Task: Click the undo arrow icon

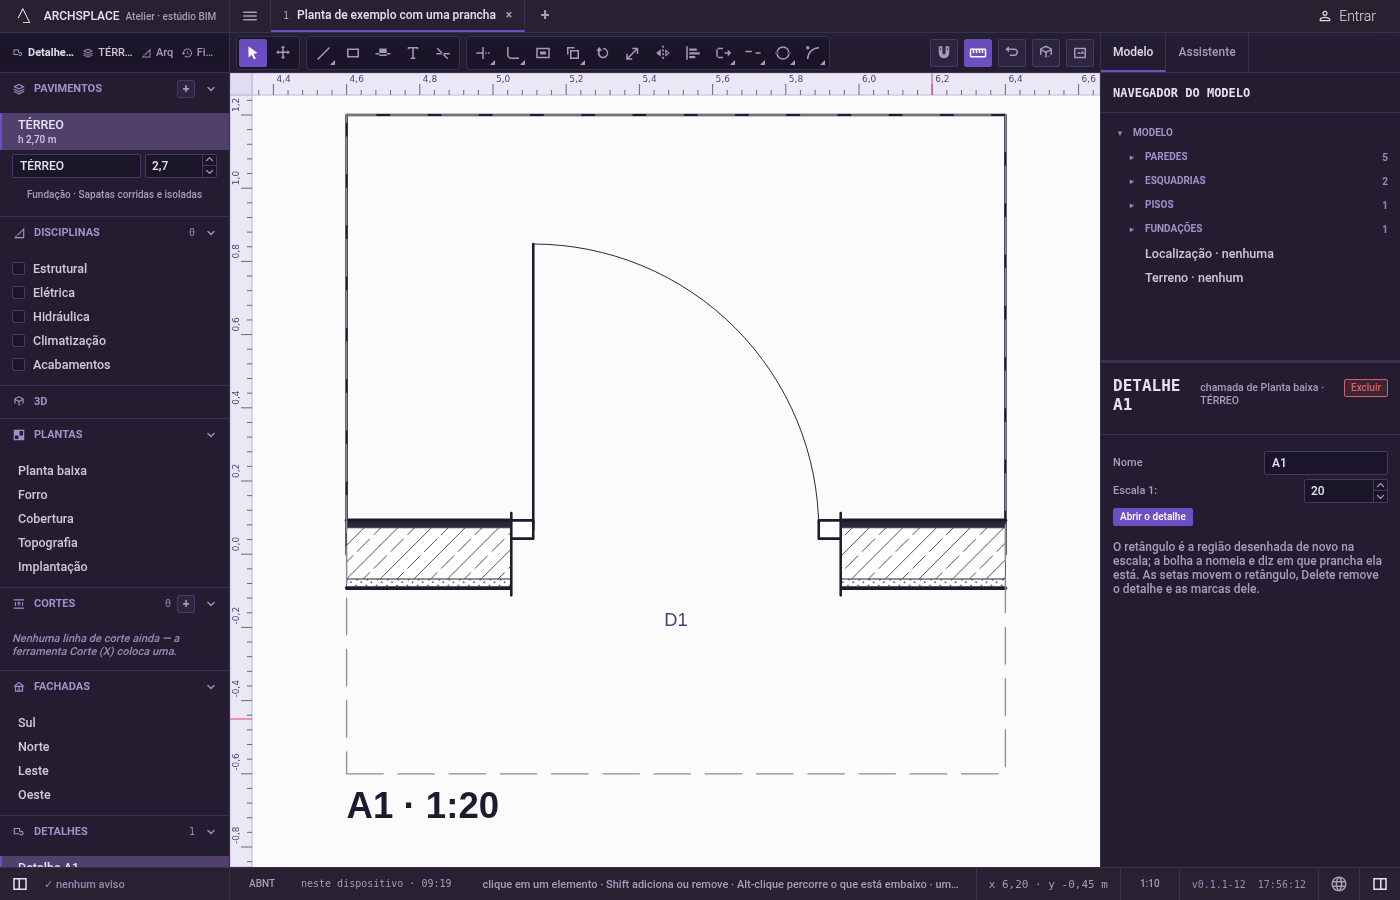Action: (1012, 53)
